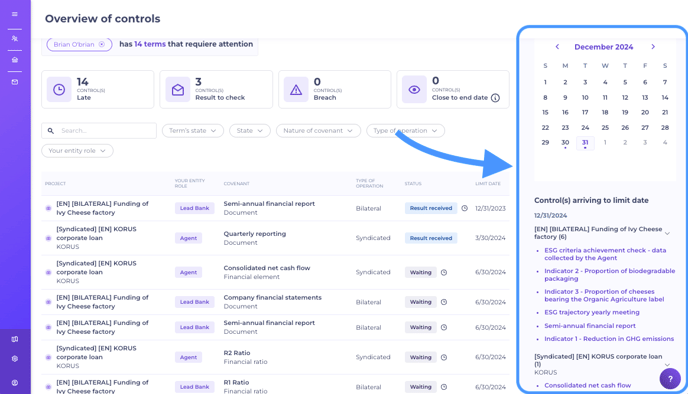
Task: Click the December 2024 month title
Action: [x=603, y=47]
